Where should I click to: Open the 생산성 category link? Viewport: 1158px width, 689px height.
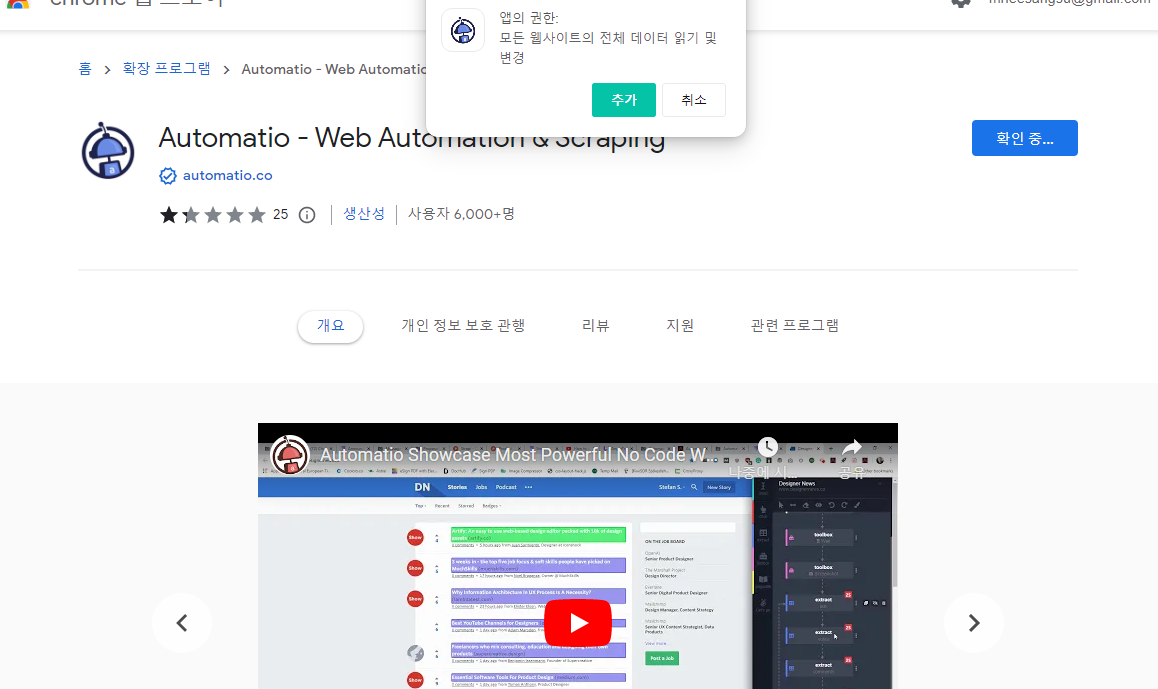pyautogui.click(x=364, y=214)
